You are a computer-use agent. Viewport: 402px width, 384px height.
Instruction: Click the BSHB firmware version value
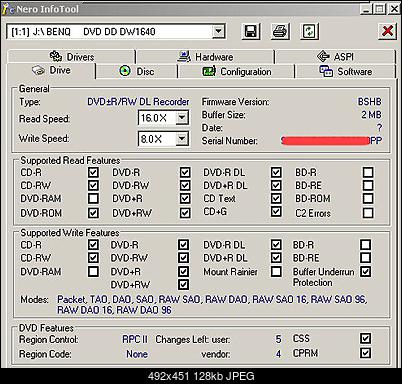tap(369, 102)
